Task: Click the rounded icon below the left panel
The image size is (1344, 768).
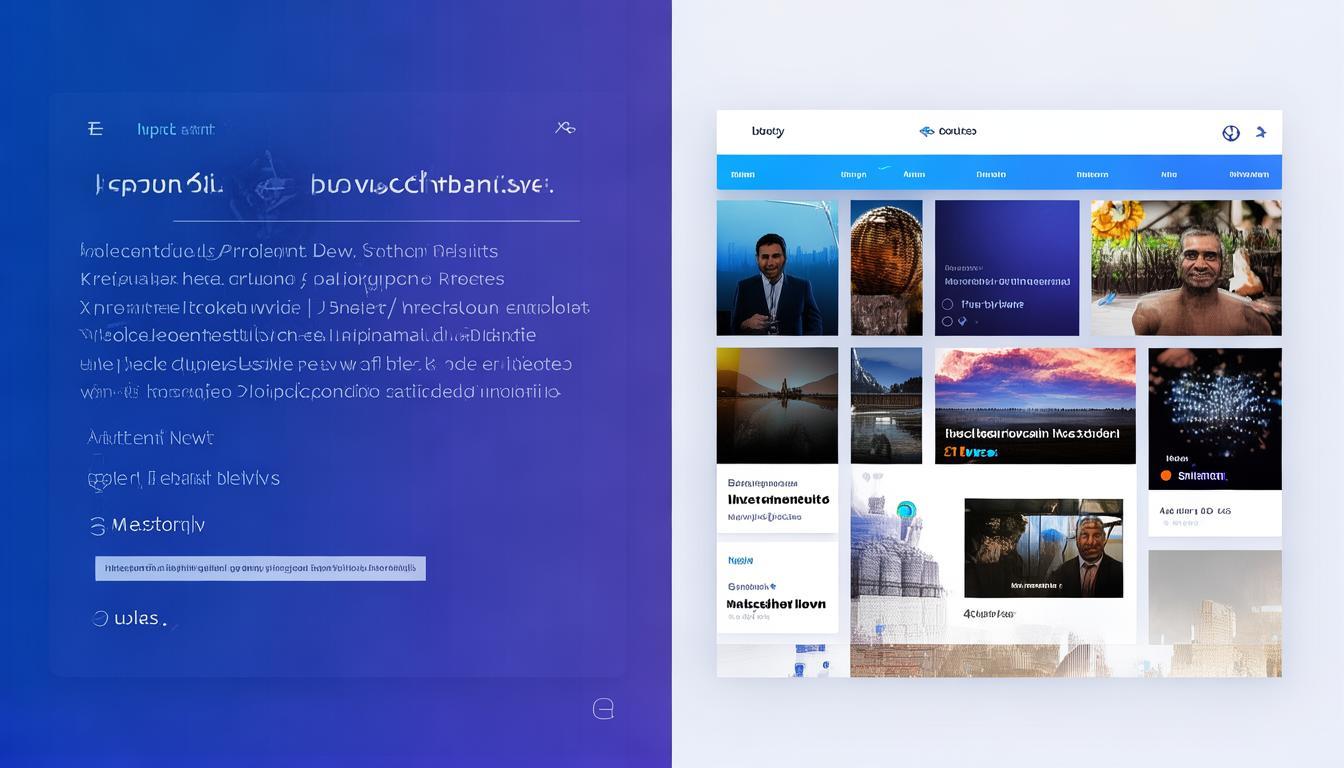Action: (x=603, y=709)
